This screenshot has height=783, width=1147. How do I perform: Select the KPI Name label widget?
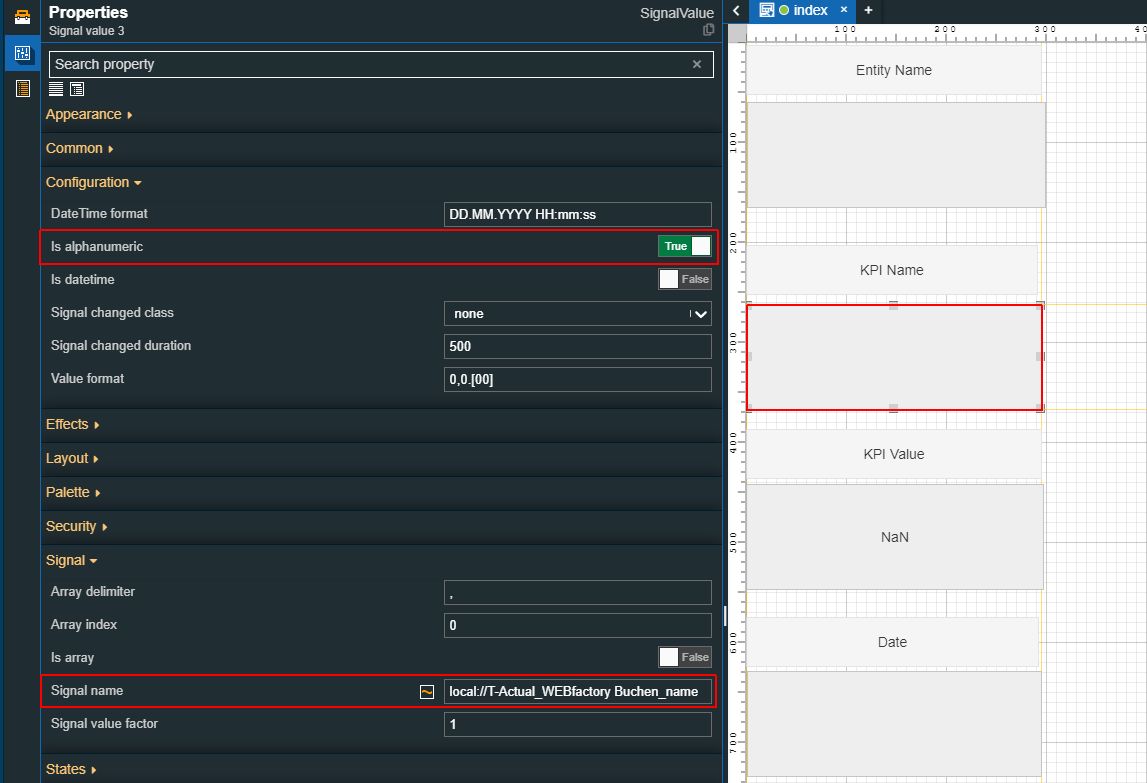[892, 270]
